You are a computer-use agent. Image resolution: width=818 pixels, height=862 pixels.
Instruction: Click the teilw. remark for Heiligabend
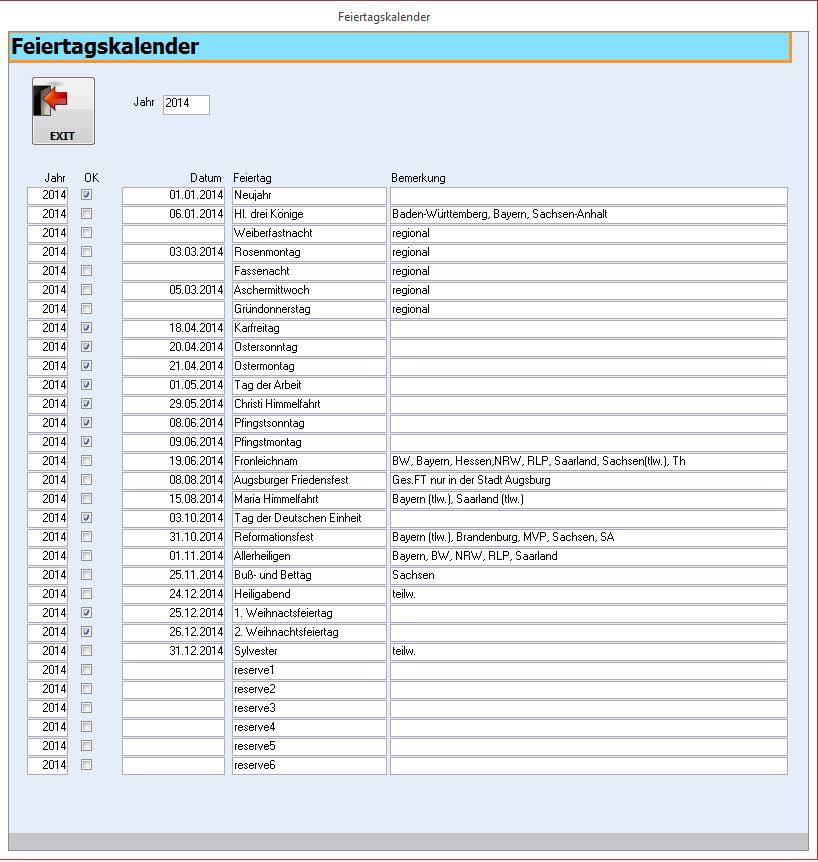589,595
